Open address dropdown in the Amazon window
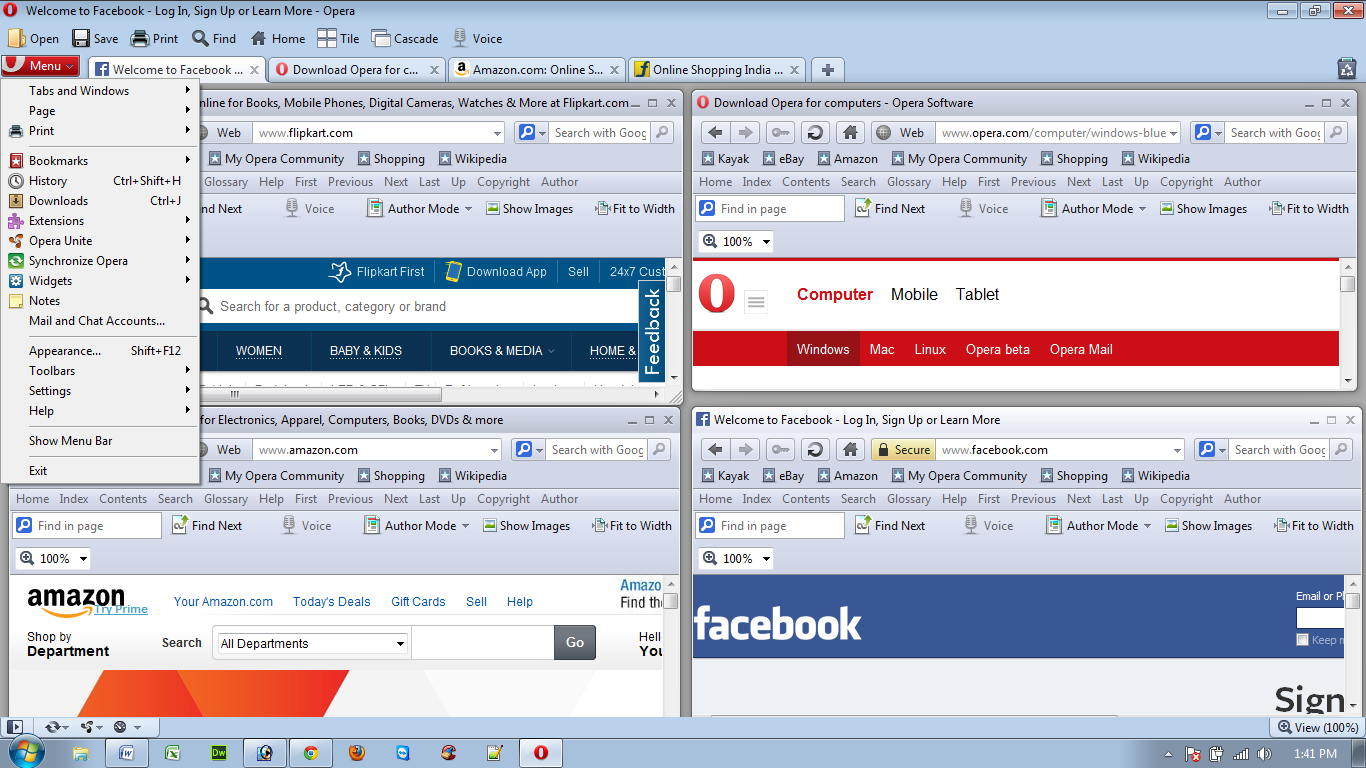 (494, 450)
